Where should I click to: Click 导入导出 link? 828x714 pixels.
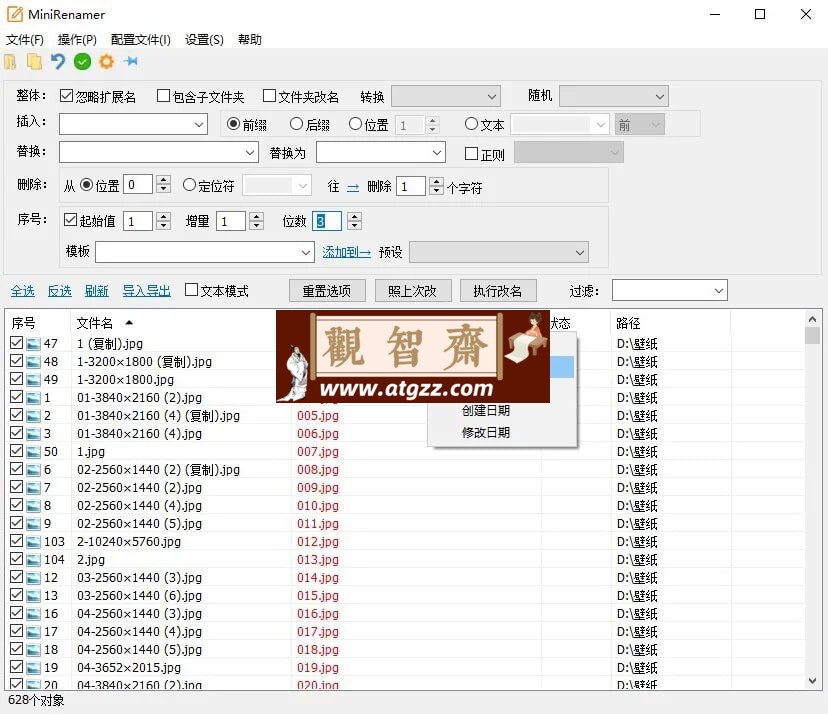146,291
